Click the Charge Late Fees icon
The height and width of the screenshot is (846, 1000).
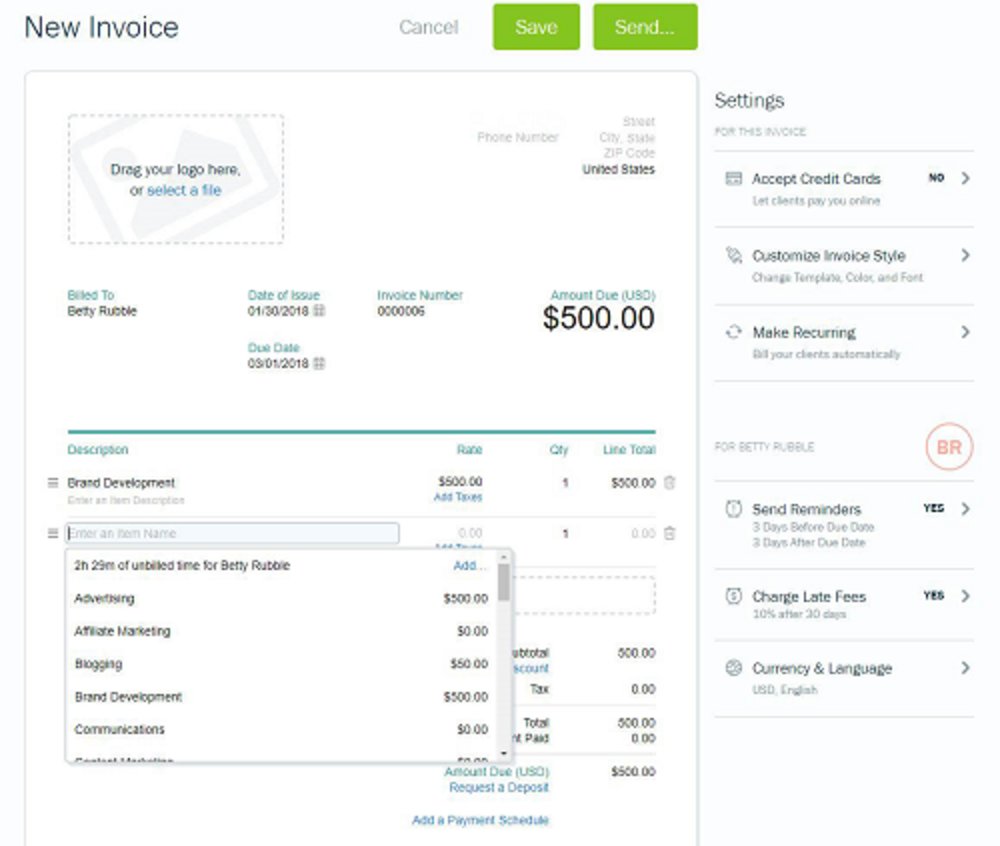734,596
